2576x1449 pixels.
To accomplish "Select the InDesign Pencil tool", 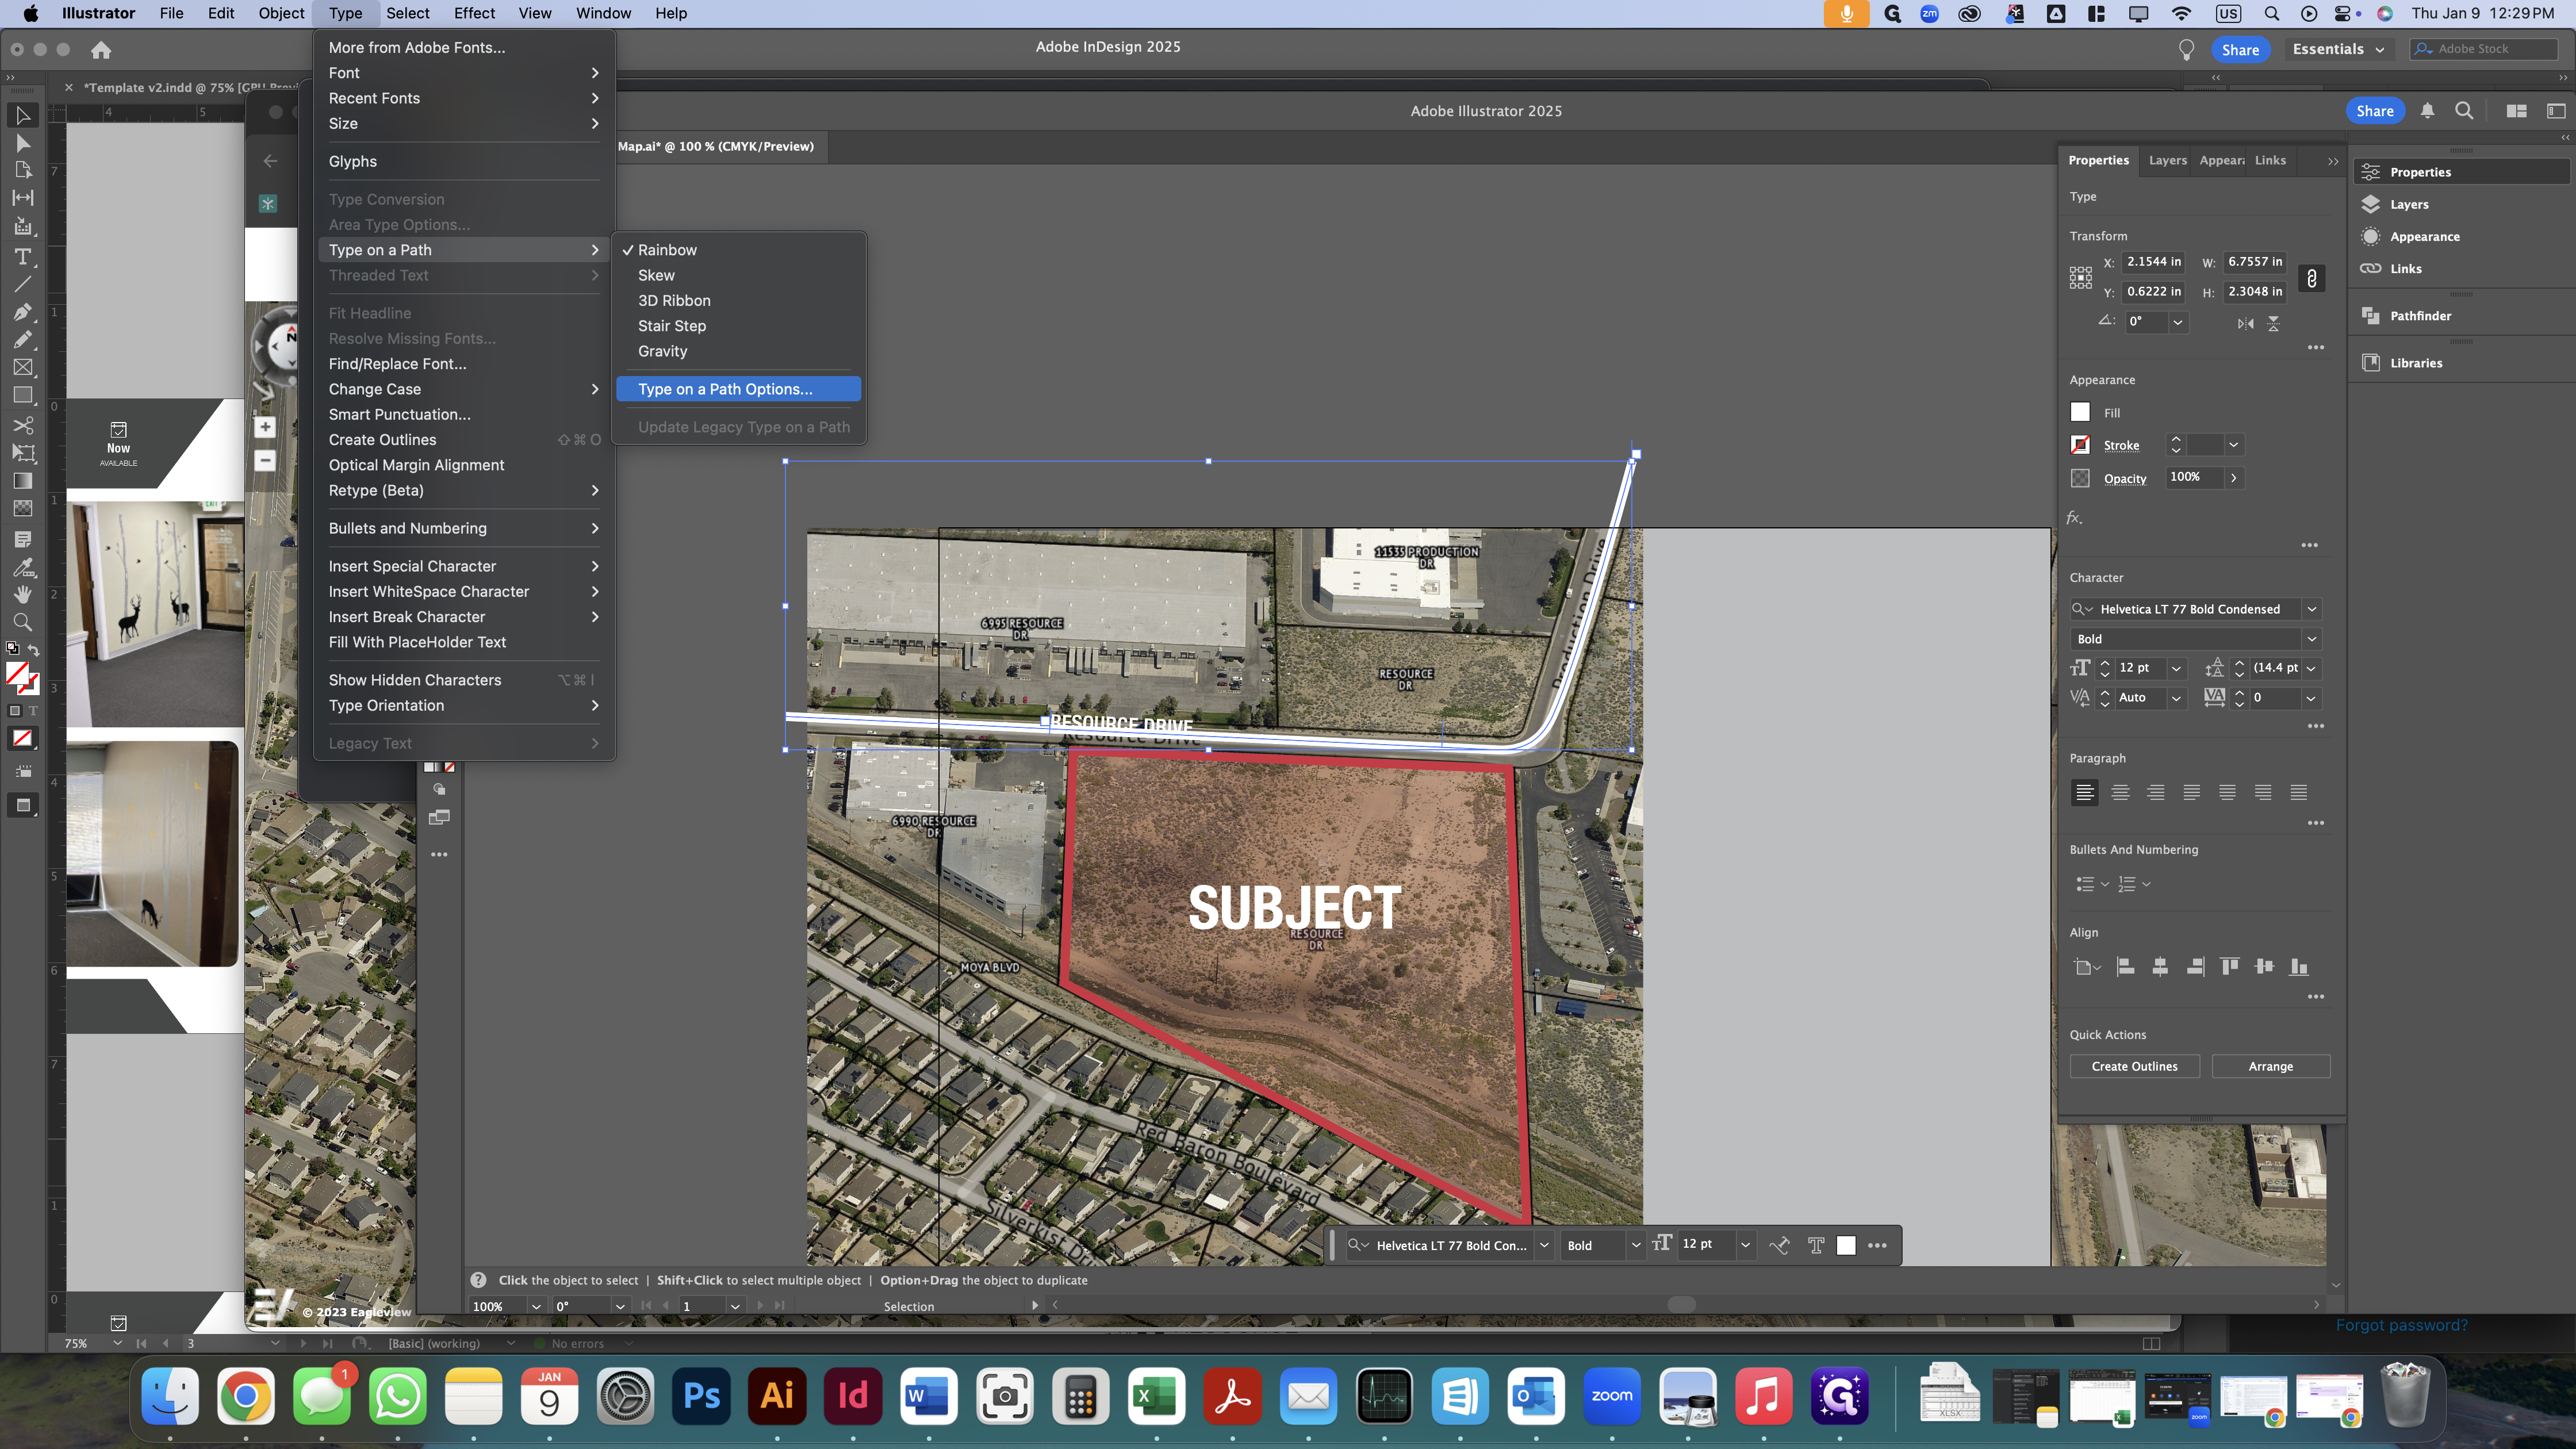I will tap(23, 340).
